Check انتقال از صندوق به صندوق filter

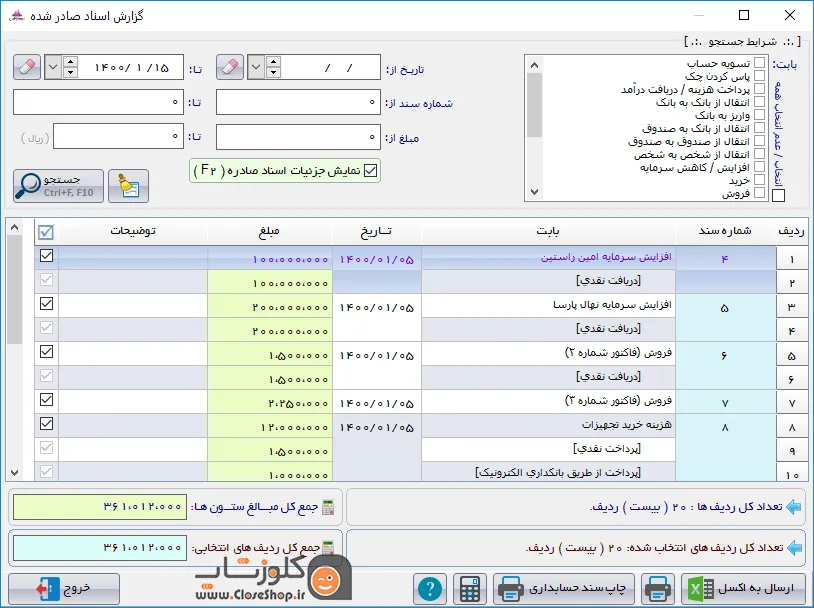coord(759,141)
